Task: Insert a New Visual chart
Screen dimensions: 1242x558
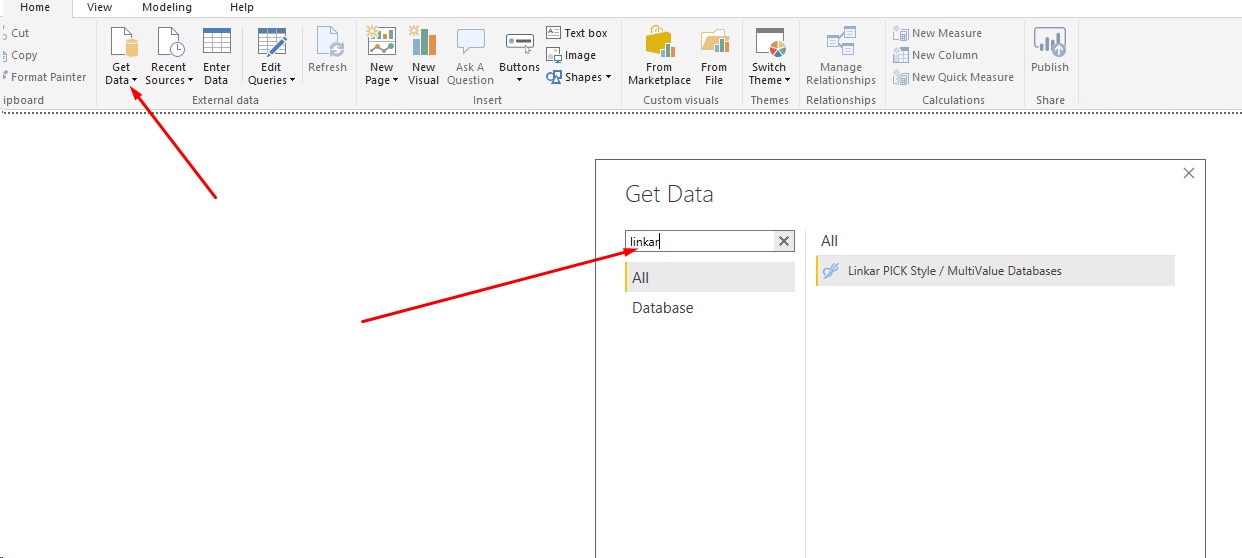Action: click(423, 56)
